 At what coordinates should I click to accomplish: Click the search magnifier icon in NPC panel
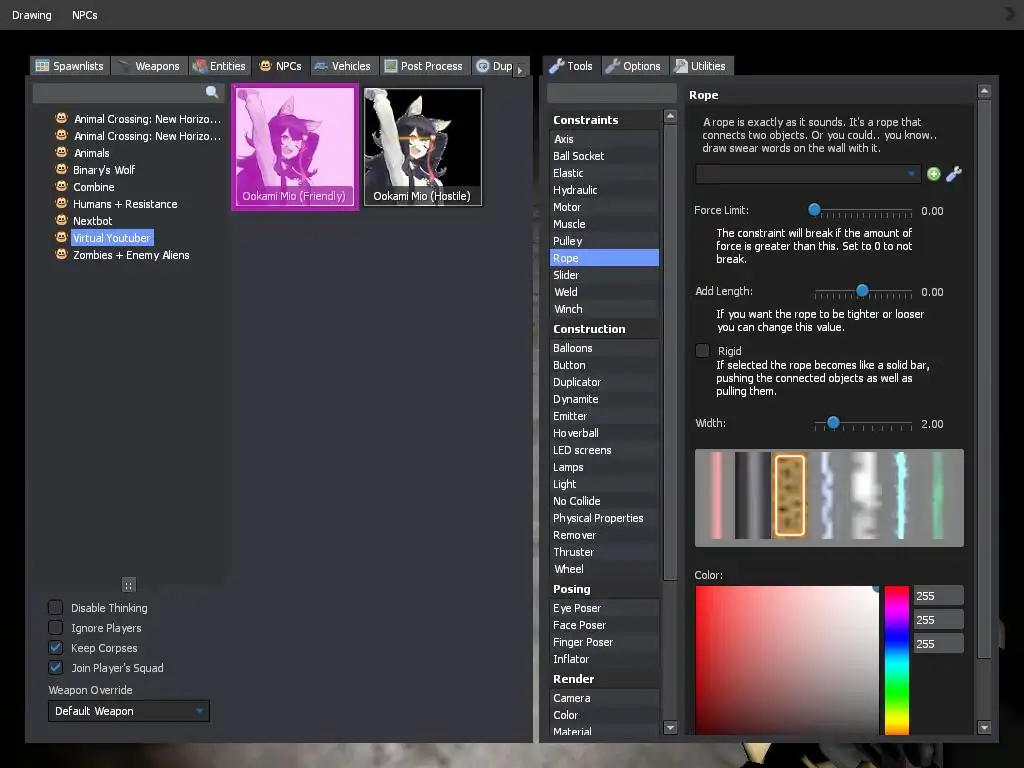click(x=212, y=92)
